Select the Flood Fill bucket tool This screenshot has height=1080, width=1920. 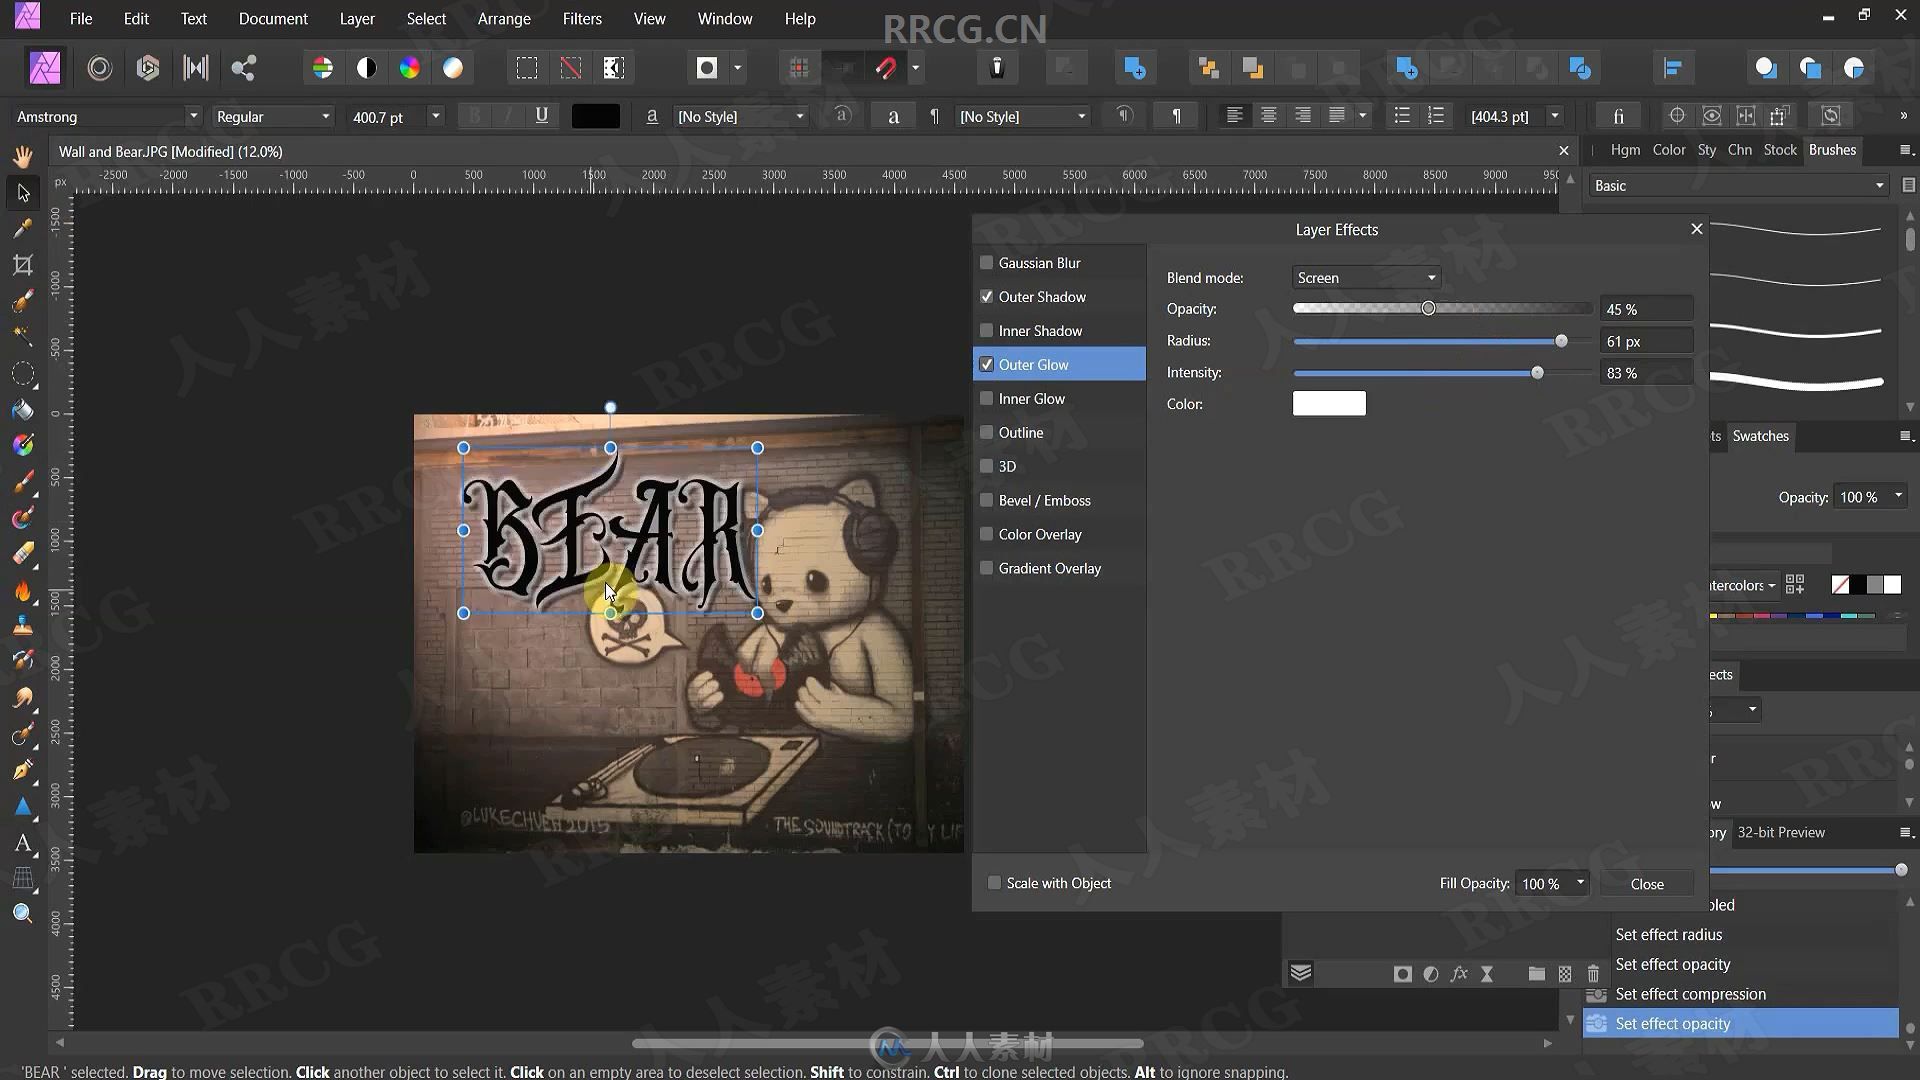click(23, 409)
